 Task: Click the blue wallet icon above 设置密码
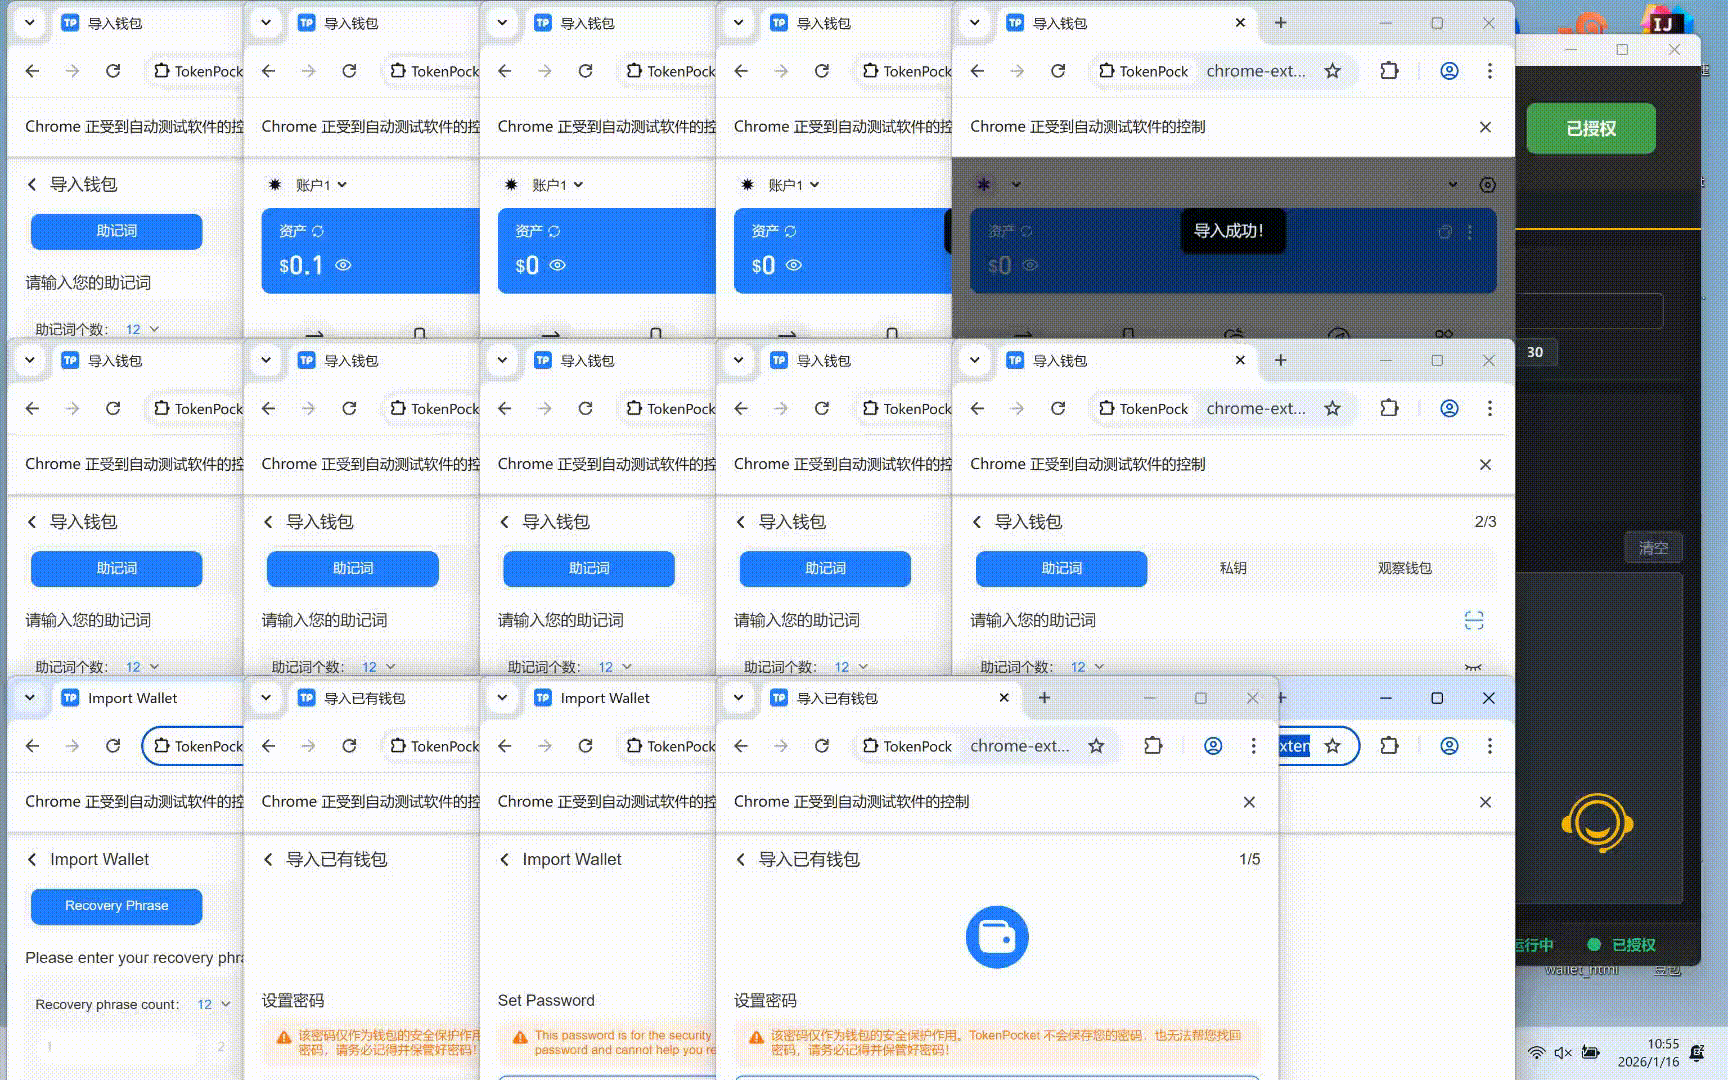point(996,937)
